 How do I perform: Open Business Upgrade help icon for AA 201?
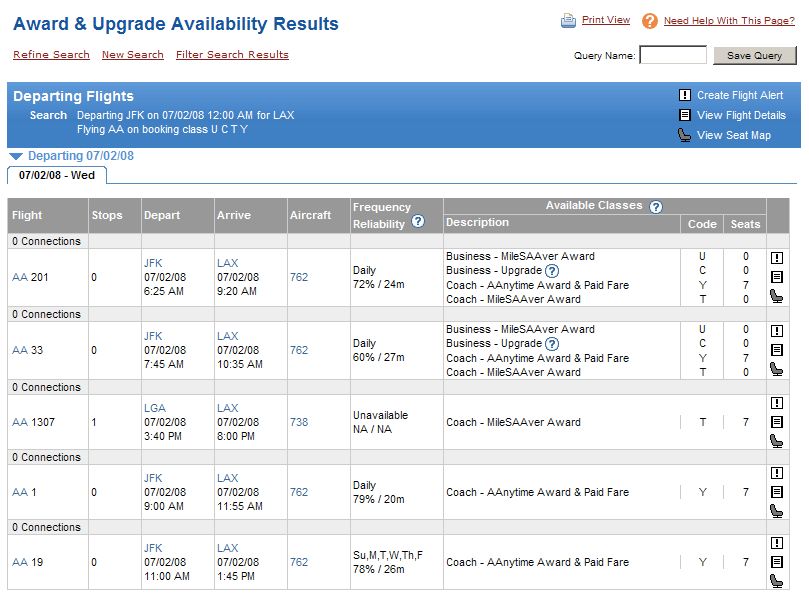click(552, 271)
